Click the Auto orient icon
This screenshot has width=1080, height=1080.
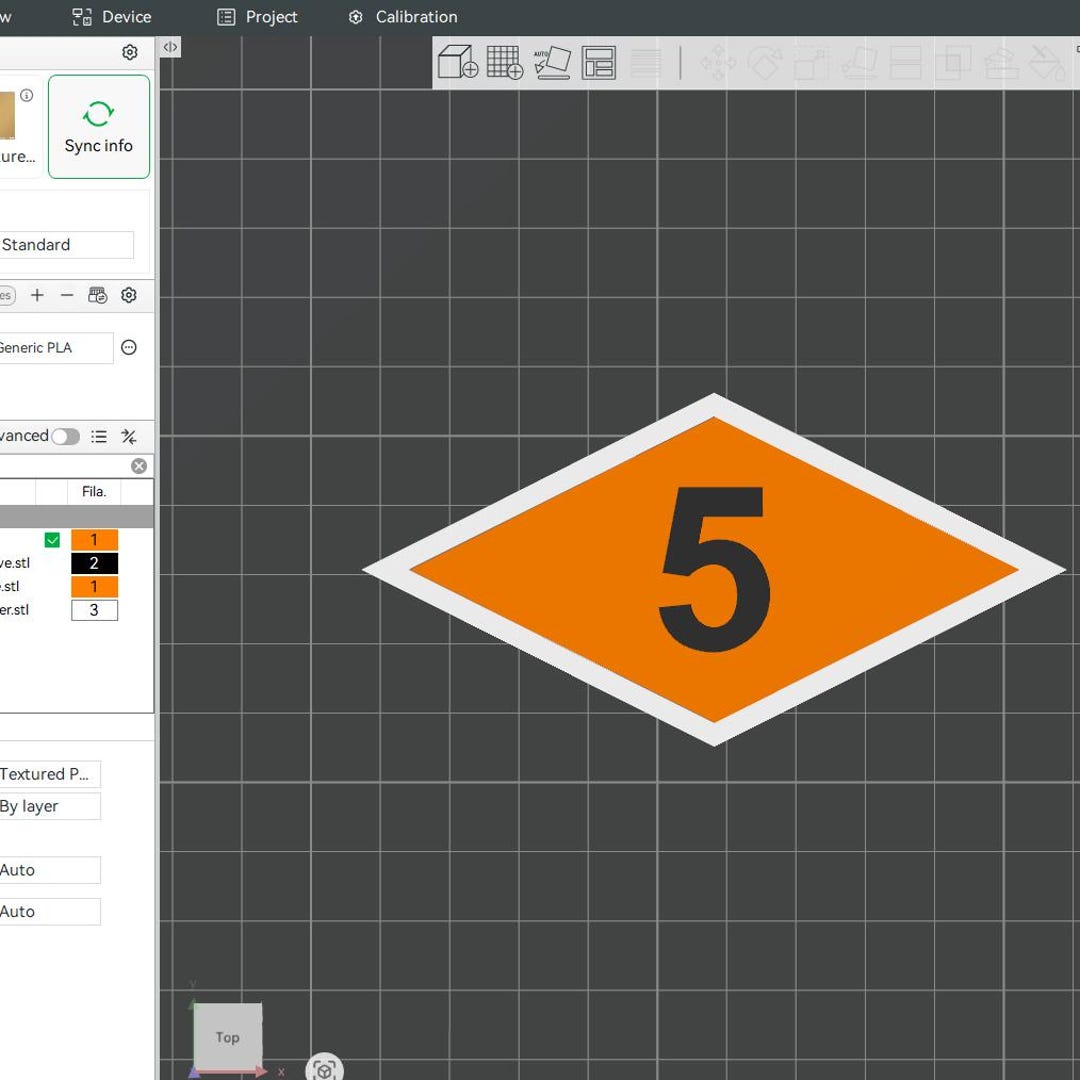pos(552,63)
